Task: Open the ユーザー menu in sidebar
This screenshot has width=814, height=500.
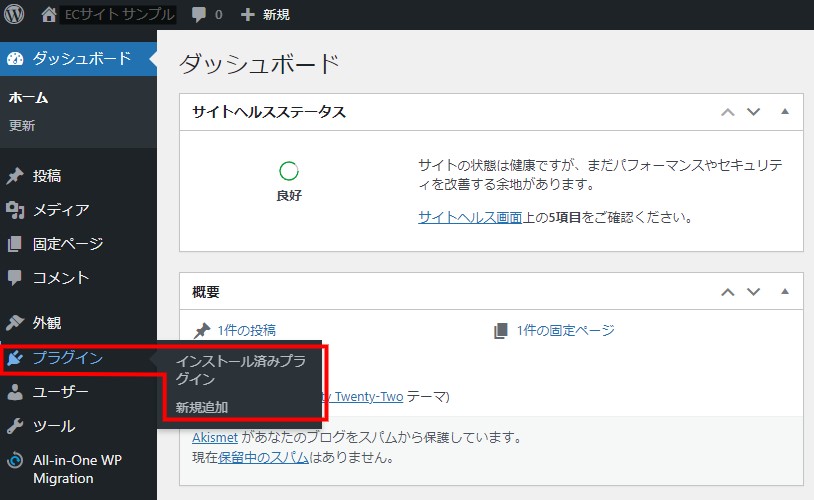Action: [60, 392]
